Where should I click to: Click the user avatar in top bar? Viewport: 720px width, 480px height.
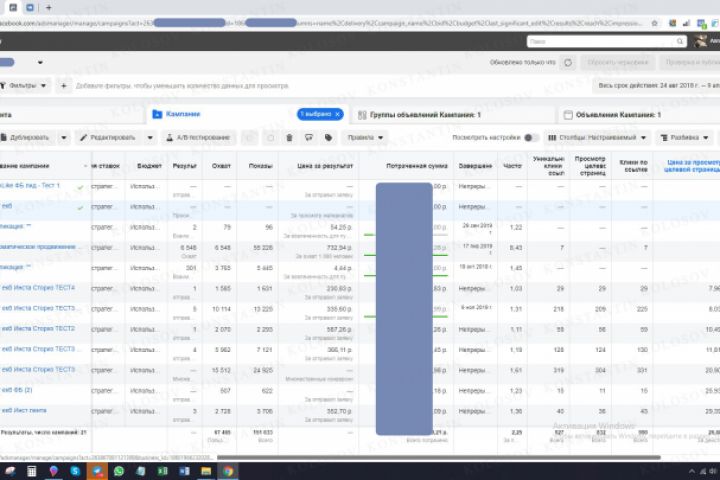(700, 41)
